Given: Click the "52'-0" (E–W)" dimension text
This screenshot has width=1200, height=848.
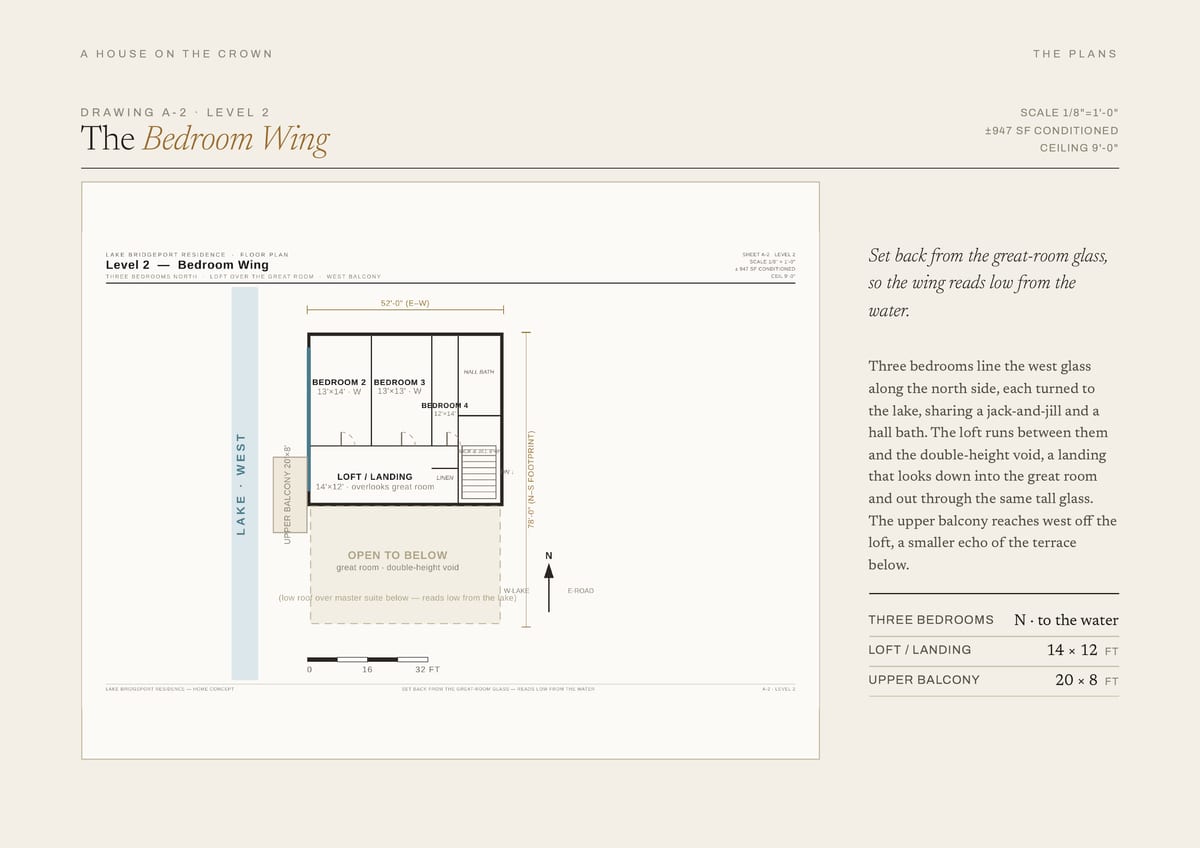Looking at the screenshot, I should tap(405, 303).
